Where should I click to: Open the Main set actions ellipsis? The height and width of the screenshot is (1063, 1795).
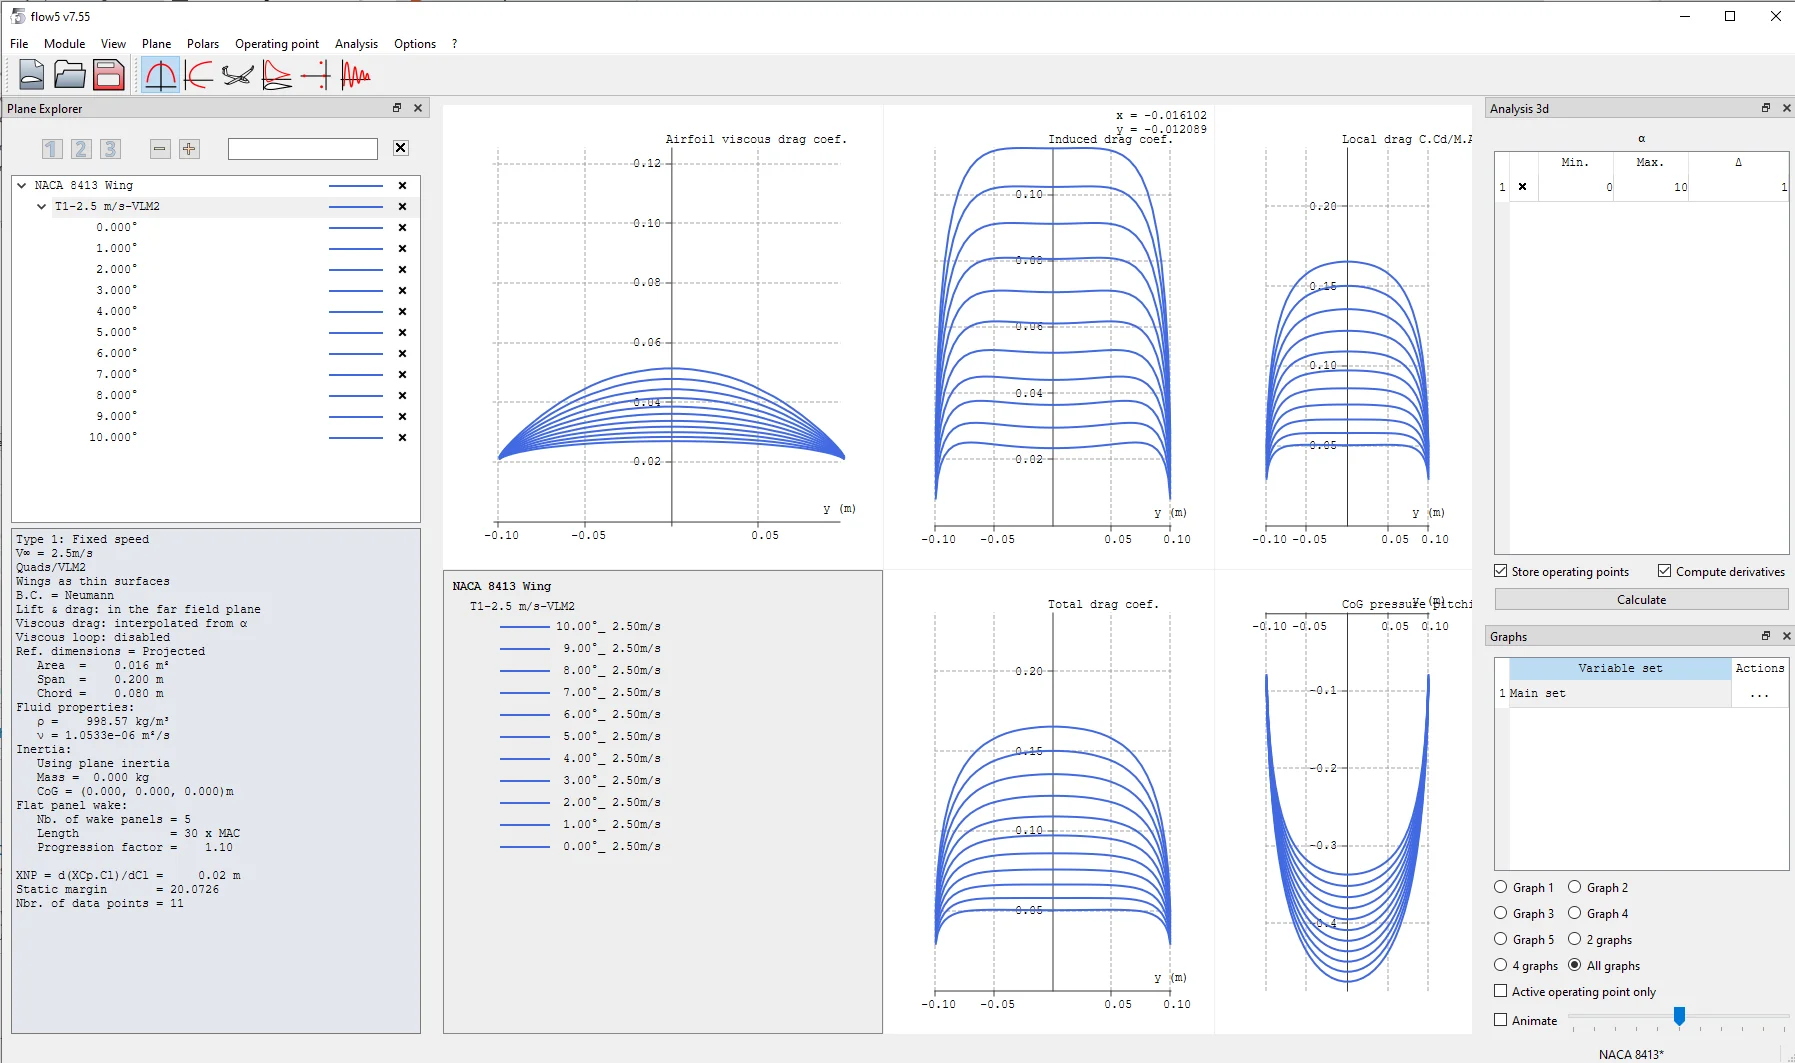click(1759, 693)
